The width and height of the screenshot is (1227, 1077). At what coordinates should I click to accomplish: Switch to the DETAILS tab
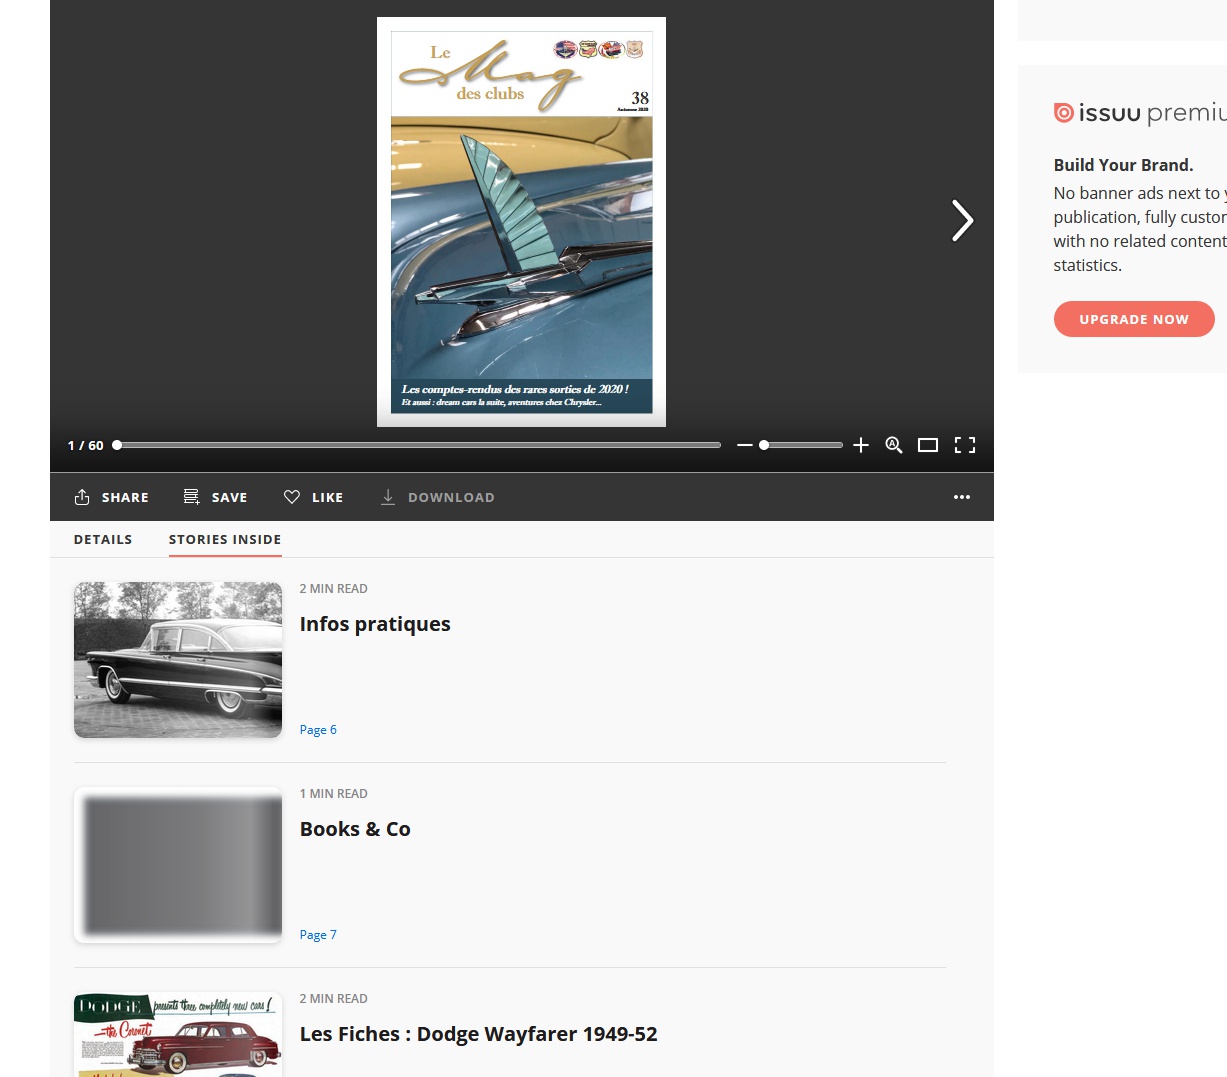[103, 539]
